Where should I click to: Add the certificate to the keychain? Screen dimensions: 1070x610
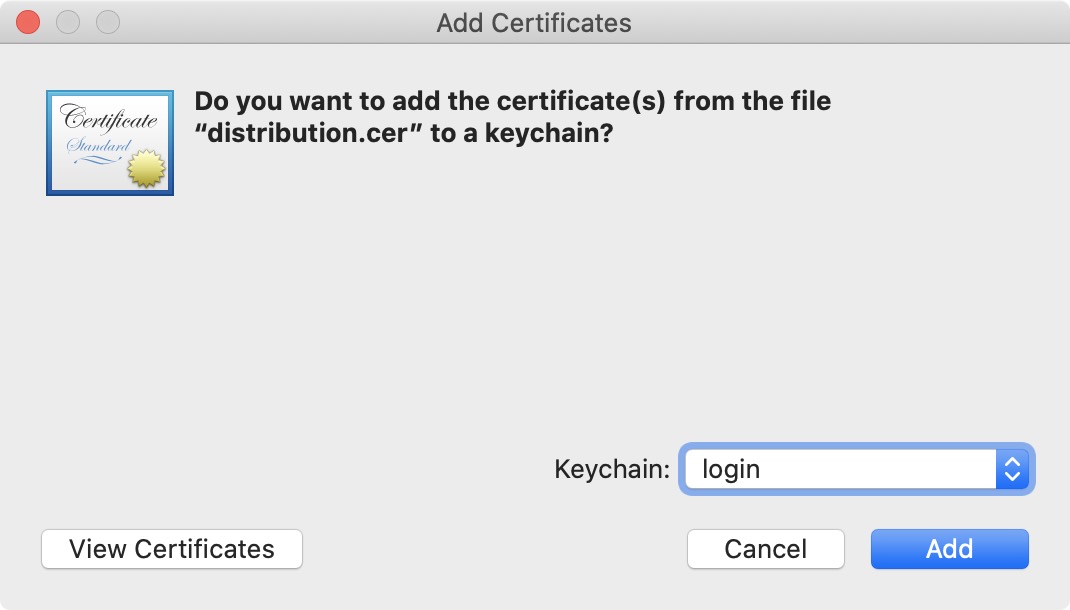[949, 549]
